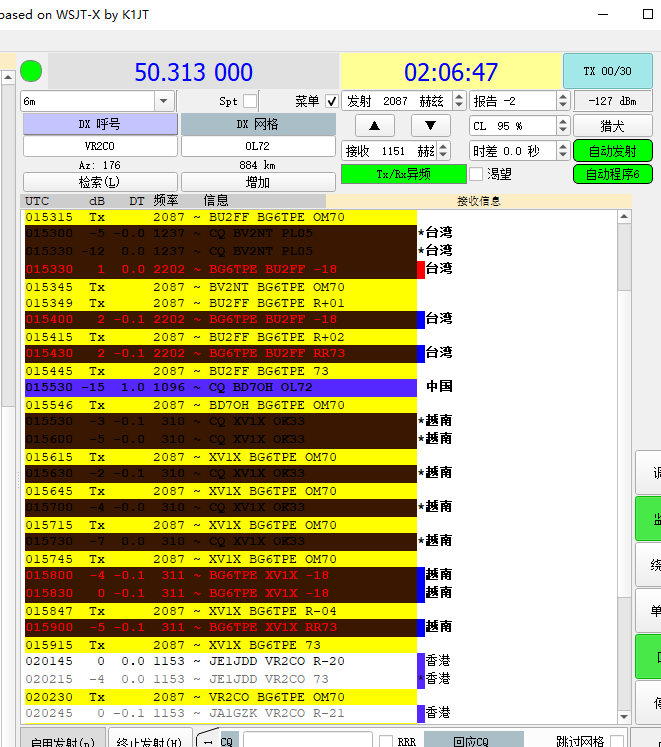The height and width of the screenshot is (747, 661).
Task: Click the green status indicator circle
Action: 31,71
